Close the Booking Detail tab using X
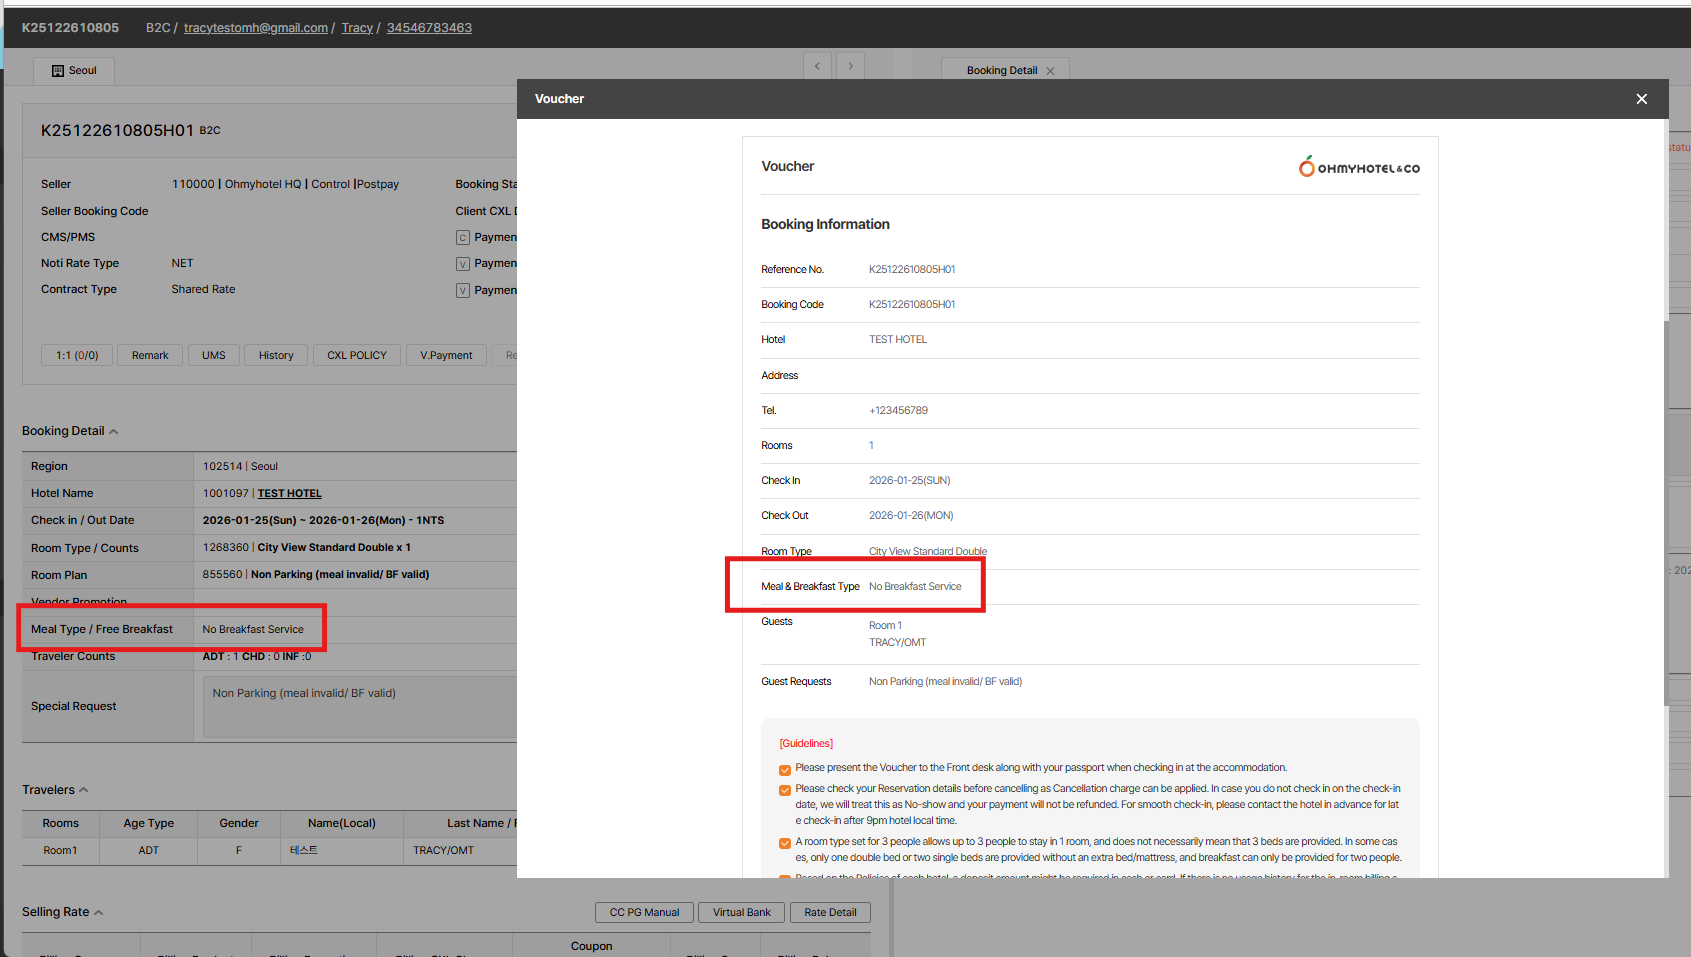 (1050, 71)
